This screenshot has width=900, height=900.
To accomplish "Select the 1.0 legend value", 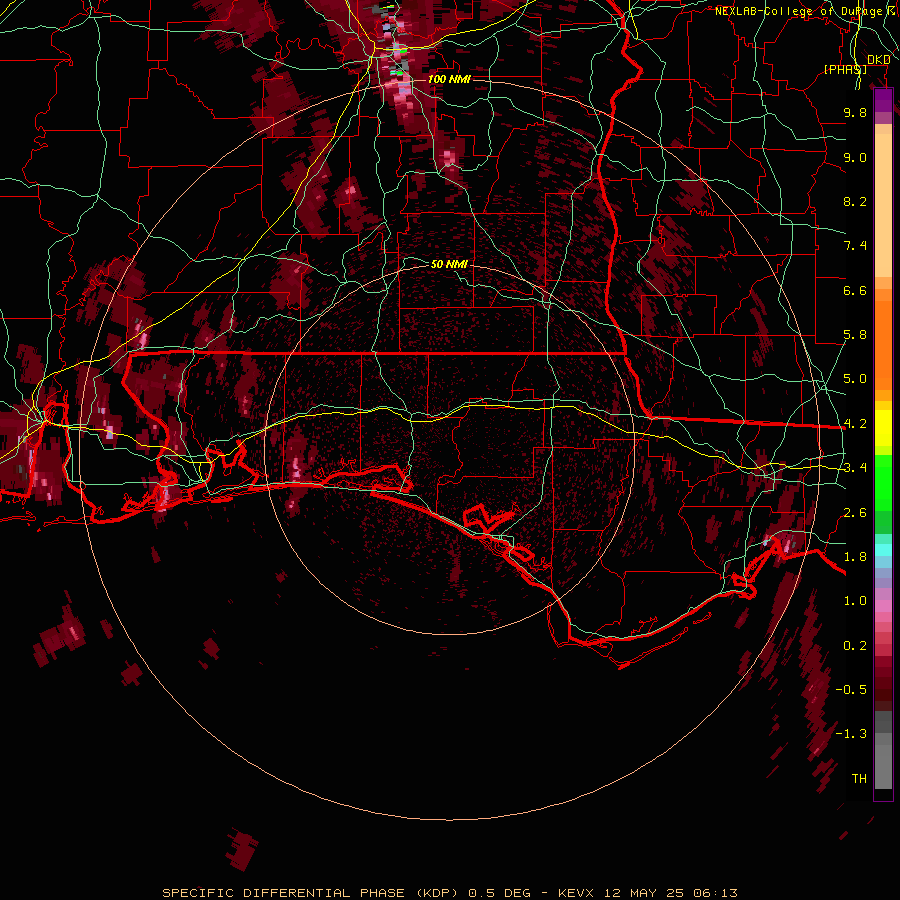I will click(855, 601).
